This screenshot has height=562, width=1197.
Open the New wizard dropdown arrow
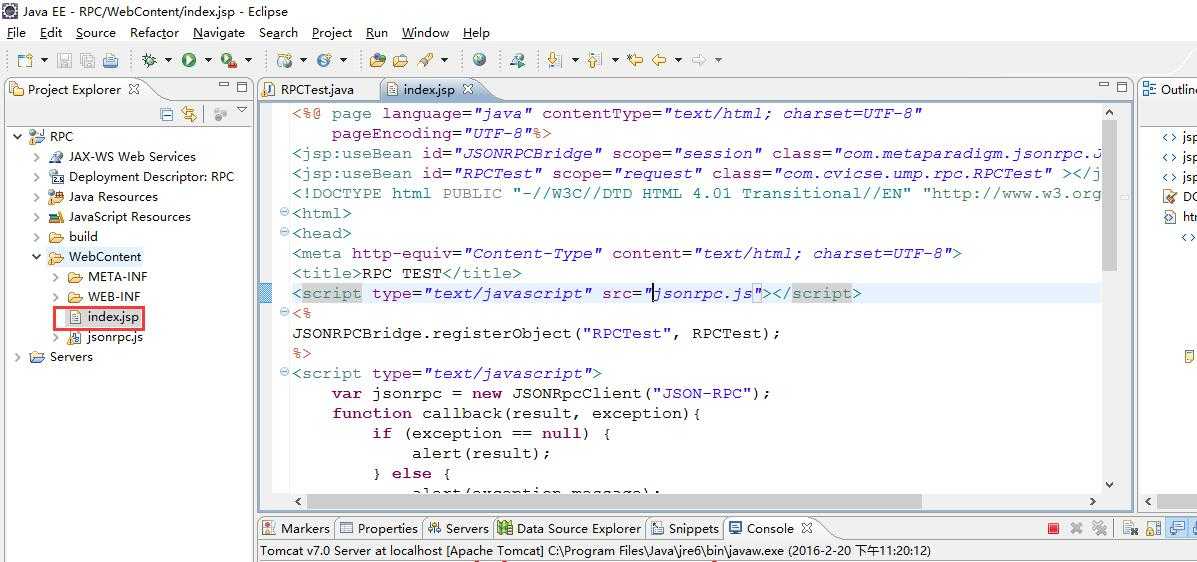44,60
